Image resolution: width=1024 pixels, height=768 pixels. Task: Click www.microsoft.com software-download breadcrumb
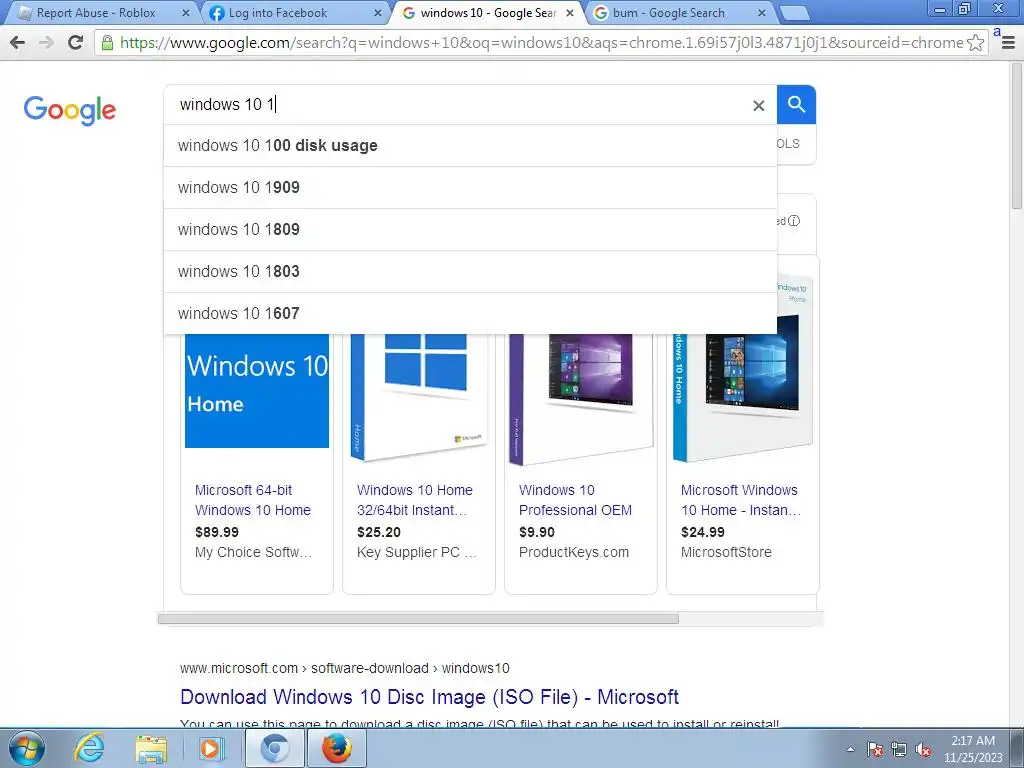pos(344,668)
